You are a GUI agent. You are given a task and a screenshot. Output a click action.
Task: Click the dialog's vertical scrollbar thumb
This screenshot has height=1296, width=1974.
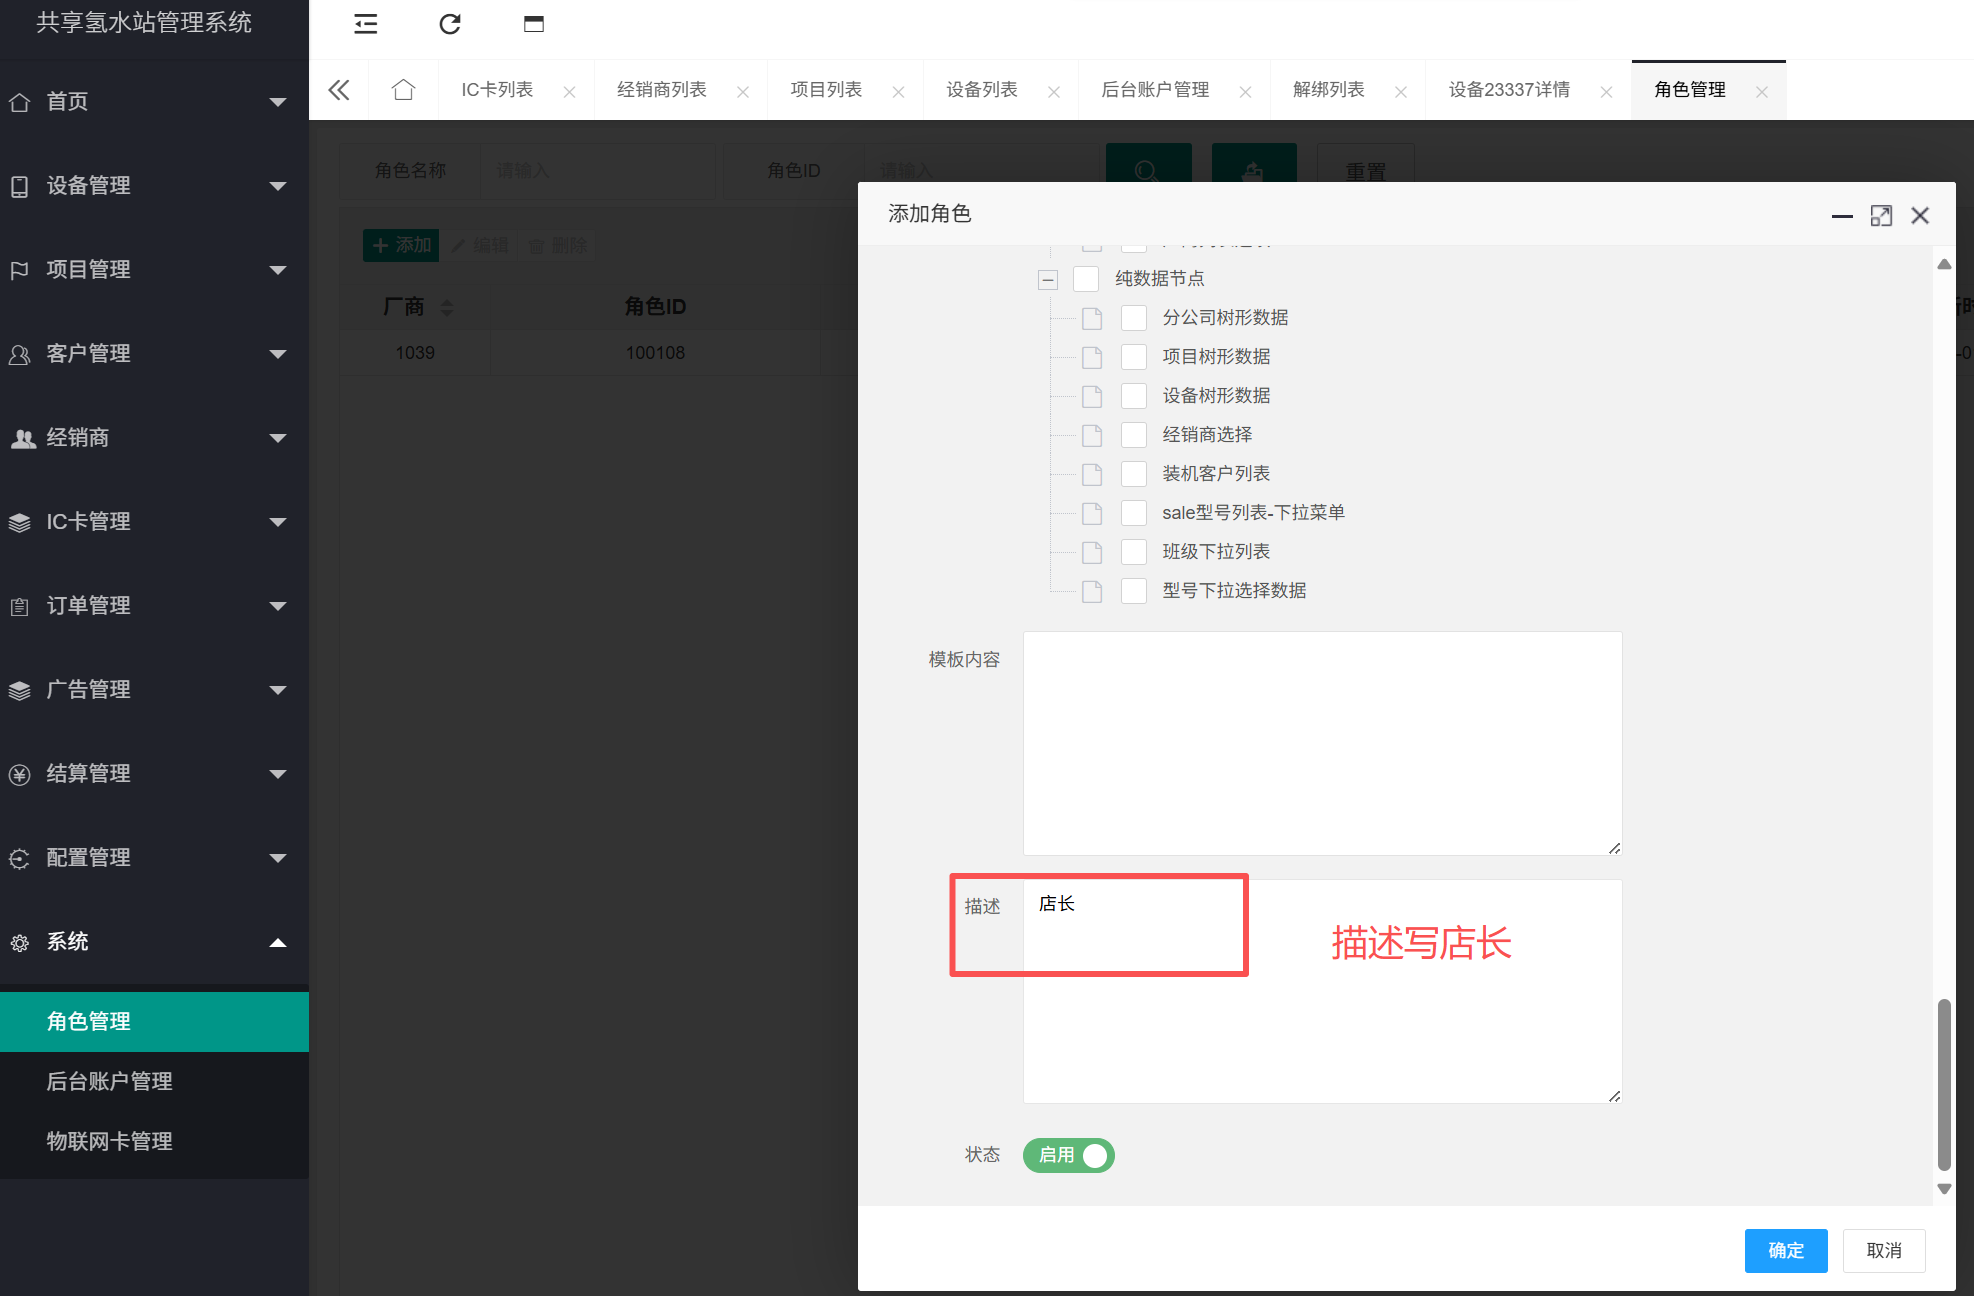click(x=1944, y=1084)
